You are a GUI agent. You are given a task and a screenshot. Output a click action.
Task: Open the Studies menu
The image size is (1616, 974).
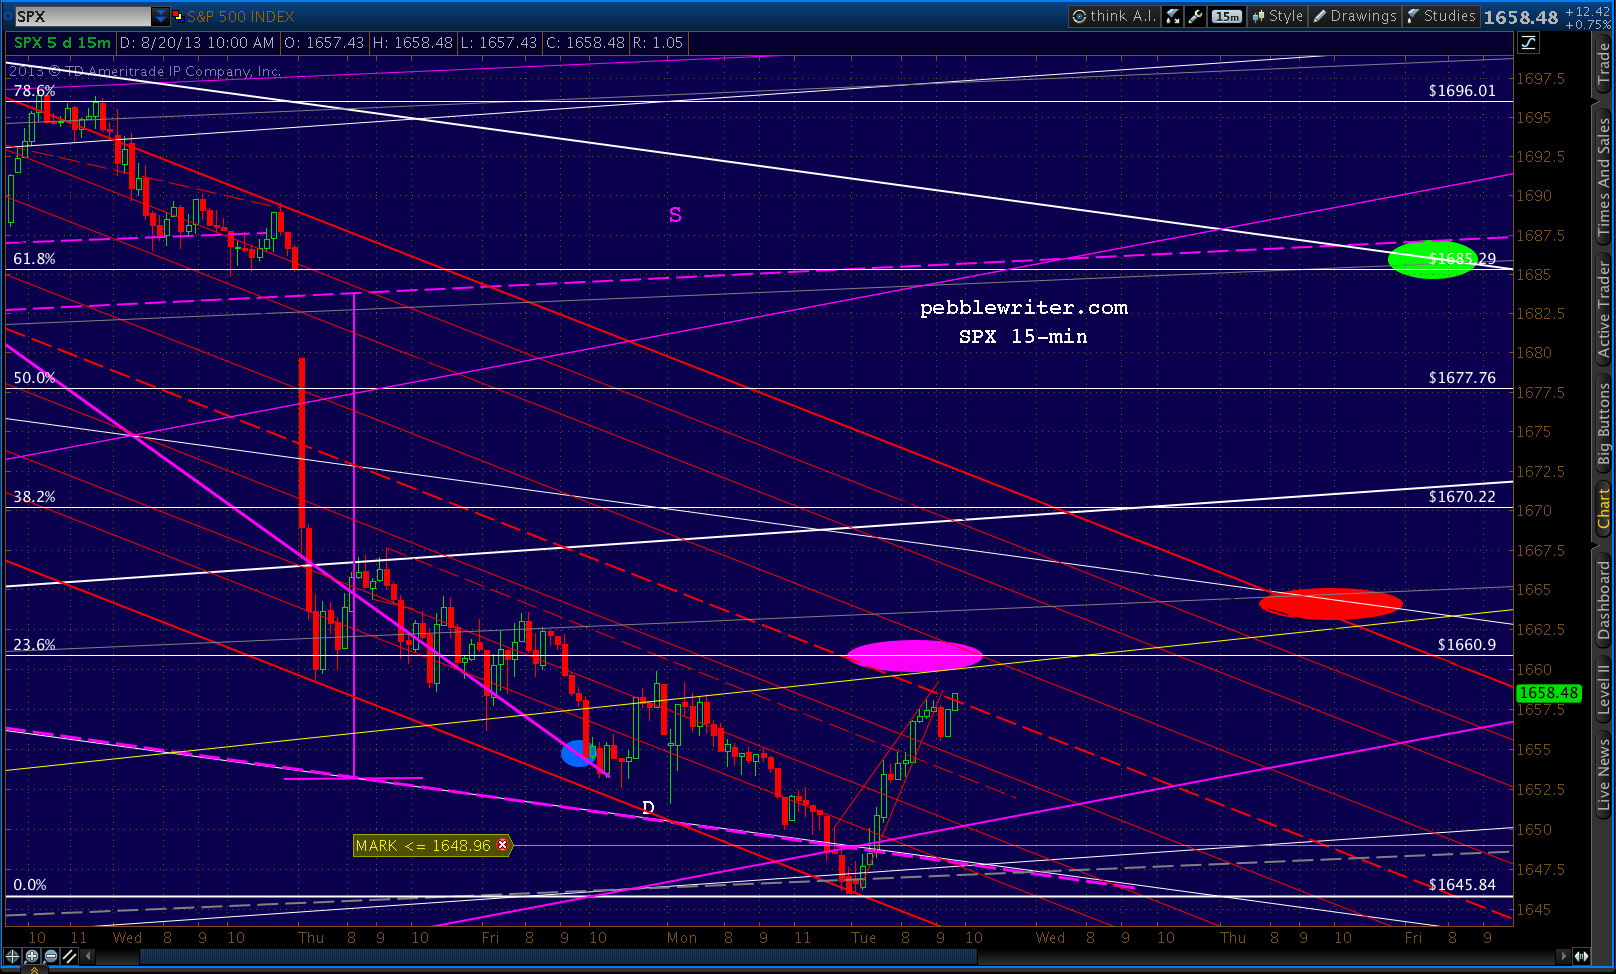pyautogui.click(x=1441, y=16)
